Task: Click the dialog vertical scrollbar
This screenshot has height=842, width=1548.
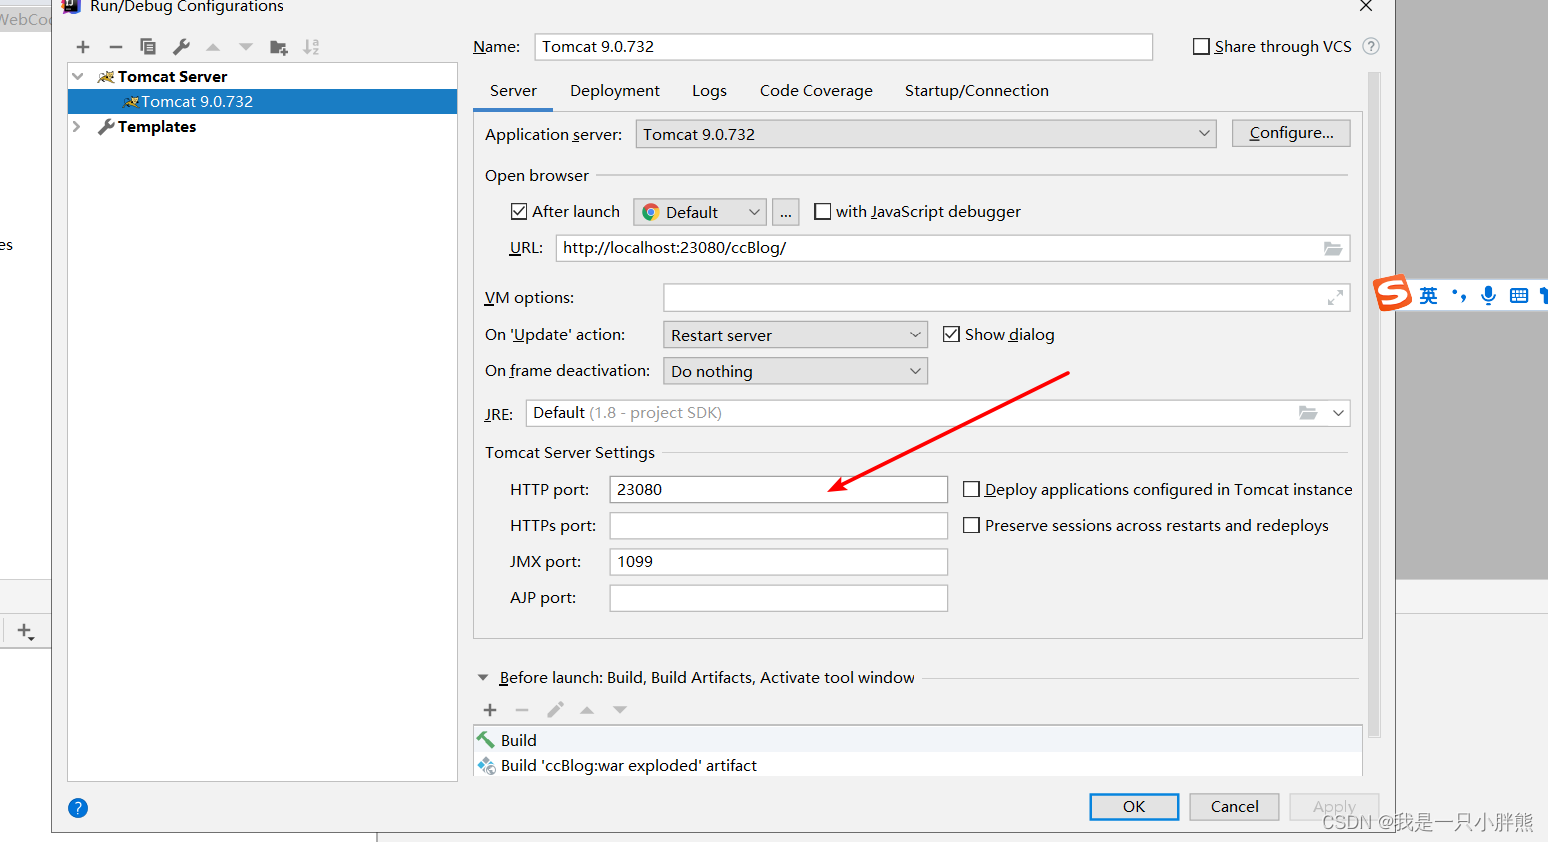Action: (x=1374, y=405)
